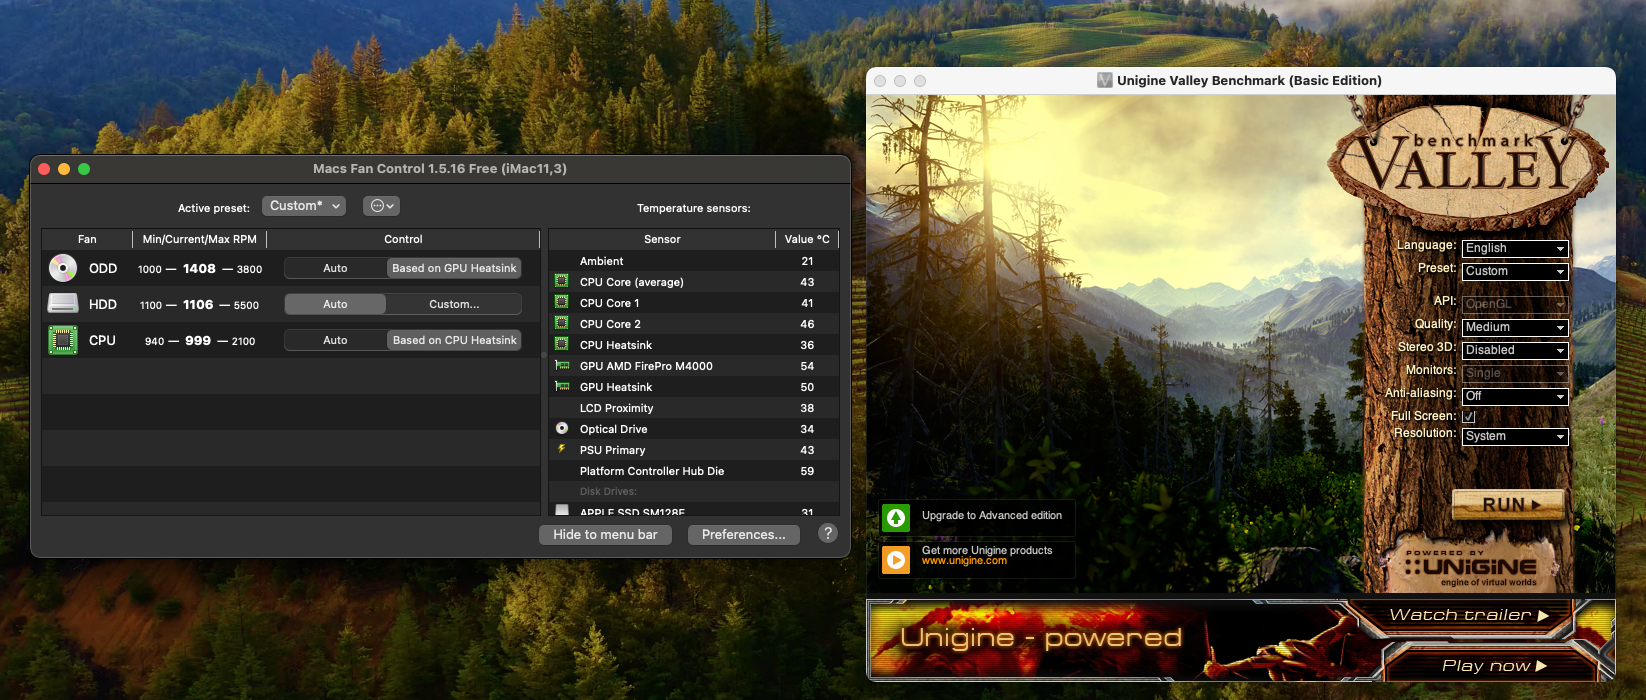Click the Powered by UNIGINE logo
This screenshot has height=700, width=1646.
[1470, 566]
